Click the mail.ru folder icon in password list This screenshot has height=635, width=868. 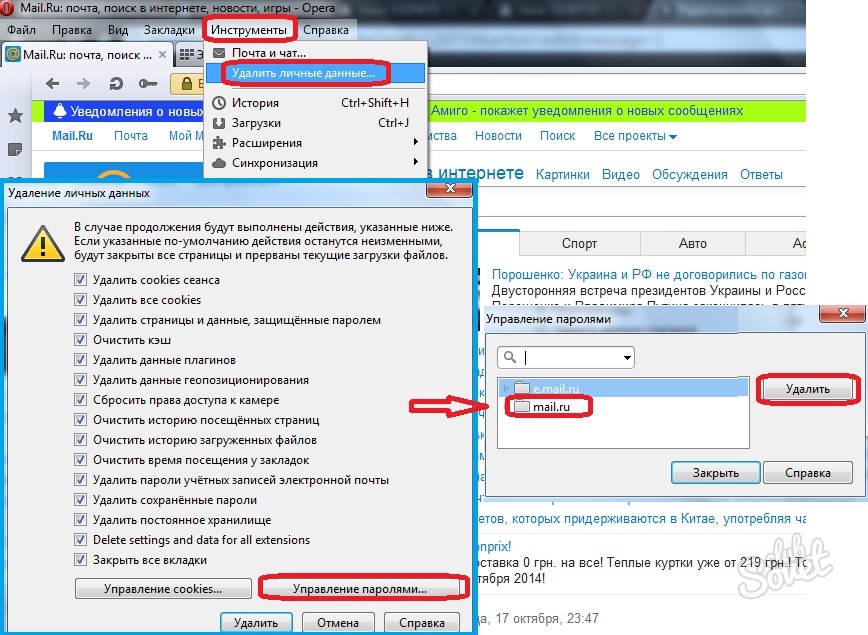click(x=520, y=407)
